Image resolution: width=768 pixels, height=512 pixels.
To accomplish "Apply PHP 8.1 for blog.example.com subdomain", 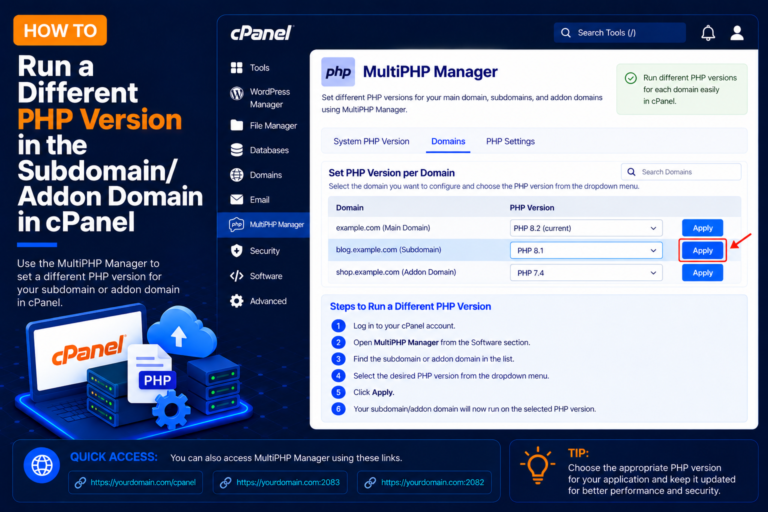I will click(702, 250).
